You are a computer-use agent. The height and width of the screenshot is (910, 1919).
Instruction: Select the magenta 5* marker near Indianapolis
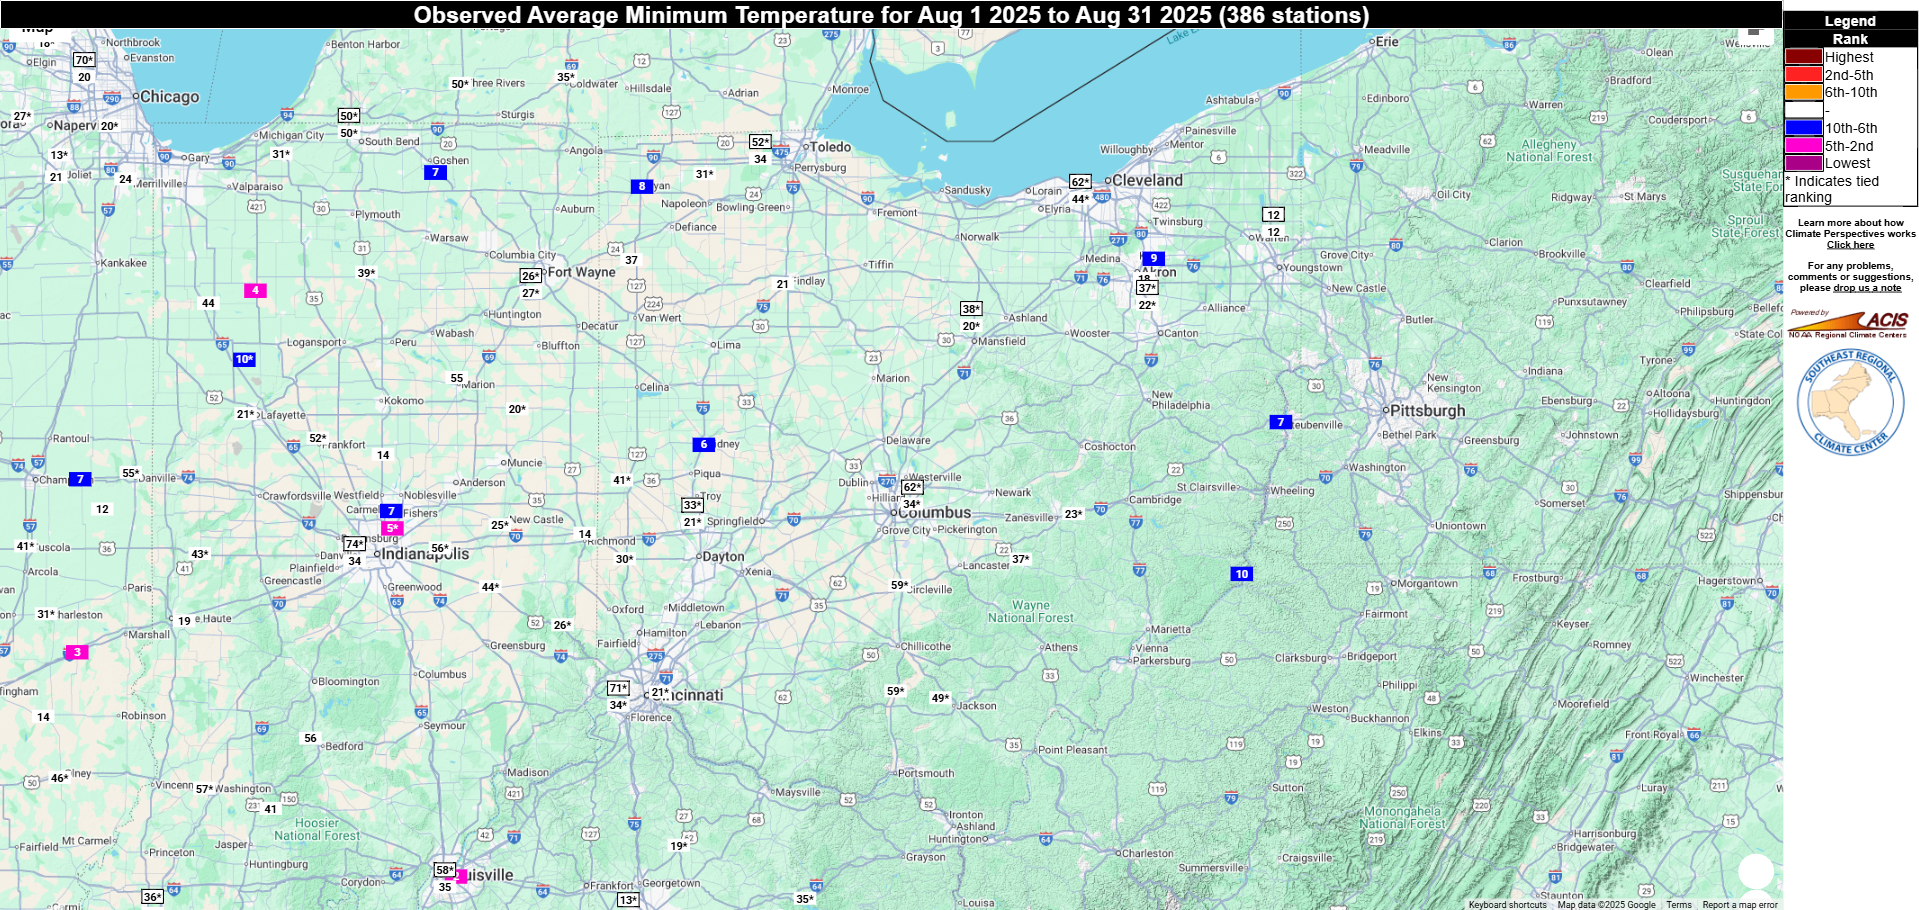click(392, 528)
